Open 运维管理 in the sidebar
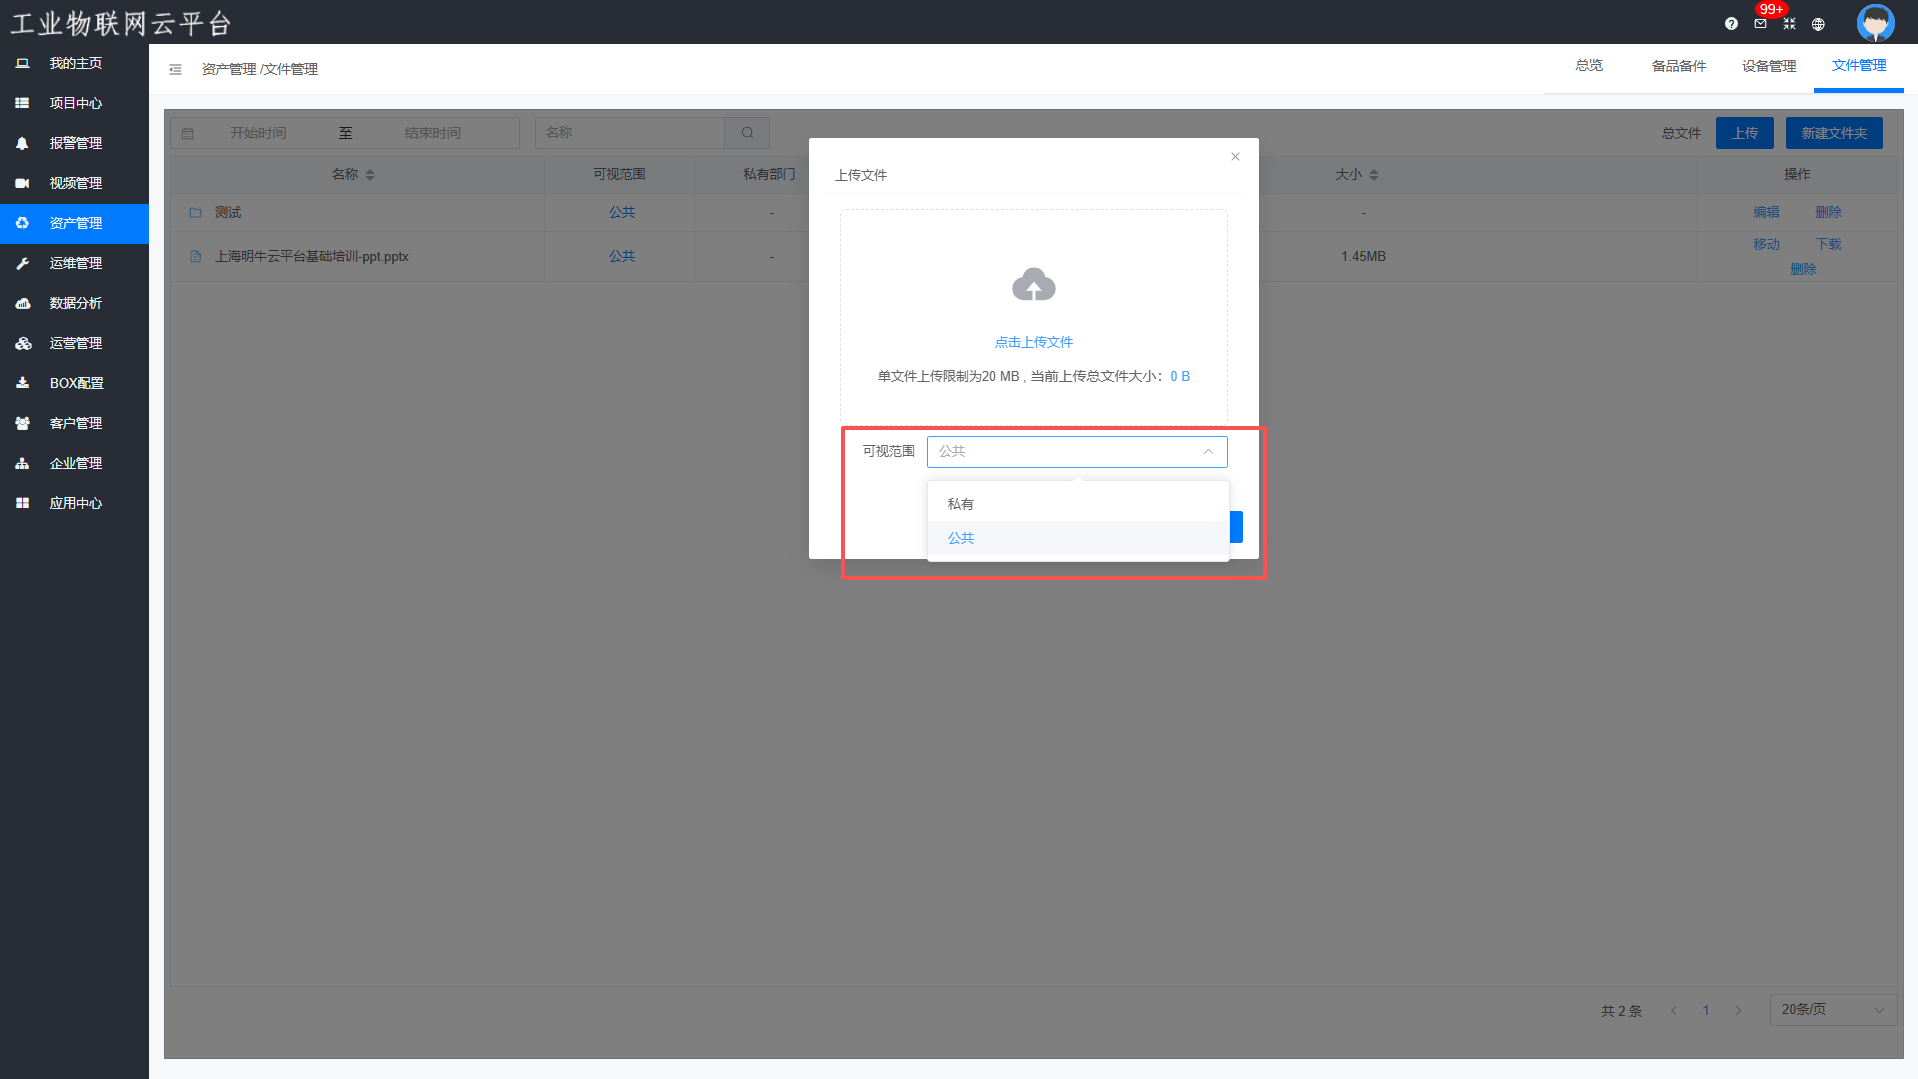 coord(76,263)
